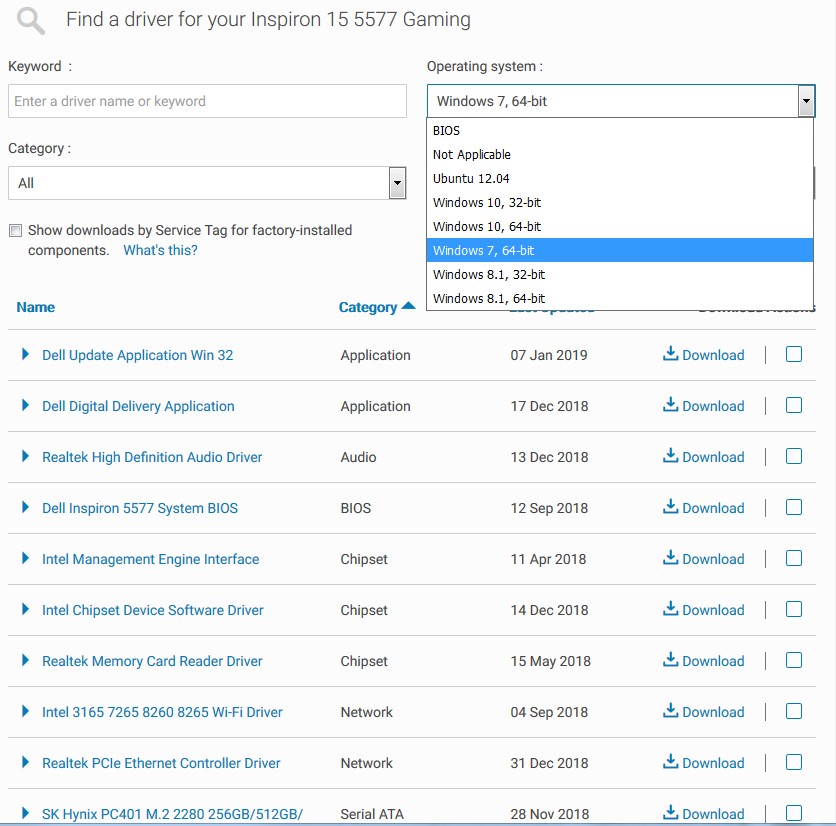The height and width of the screenshot is (826, 836).
Task: Open Intel 3165 7265 8260 8265 Wi-Fi Driver link
Action: [162, 712]
